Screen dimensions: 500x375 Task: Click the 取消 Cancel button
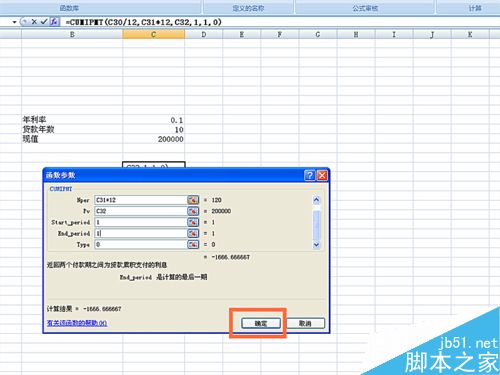pyautogui.click(x=305, y=323)
